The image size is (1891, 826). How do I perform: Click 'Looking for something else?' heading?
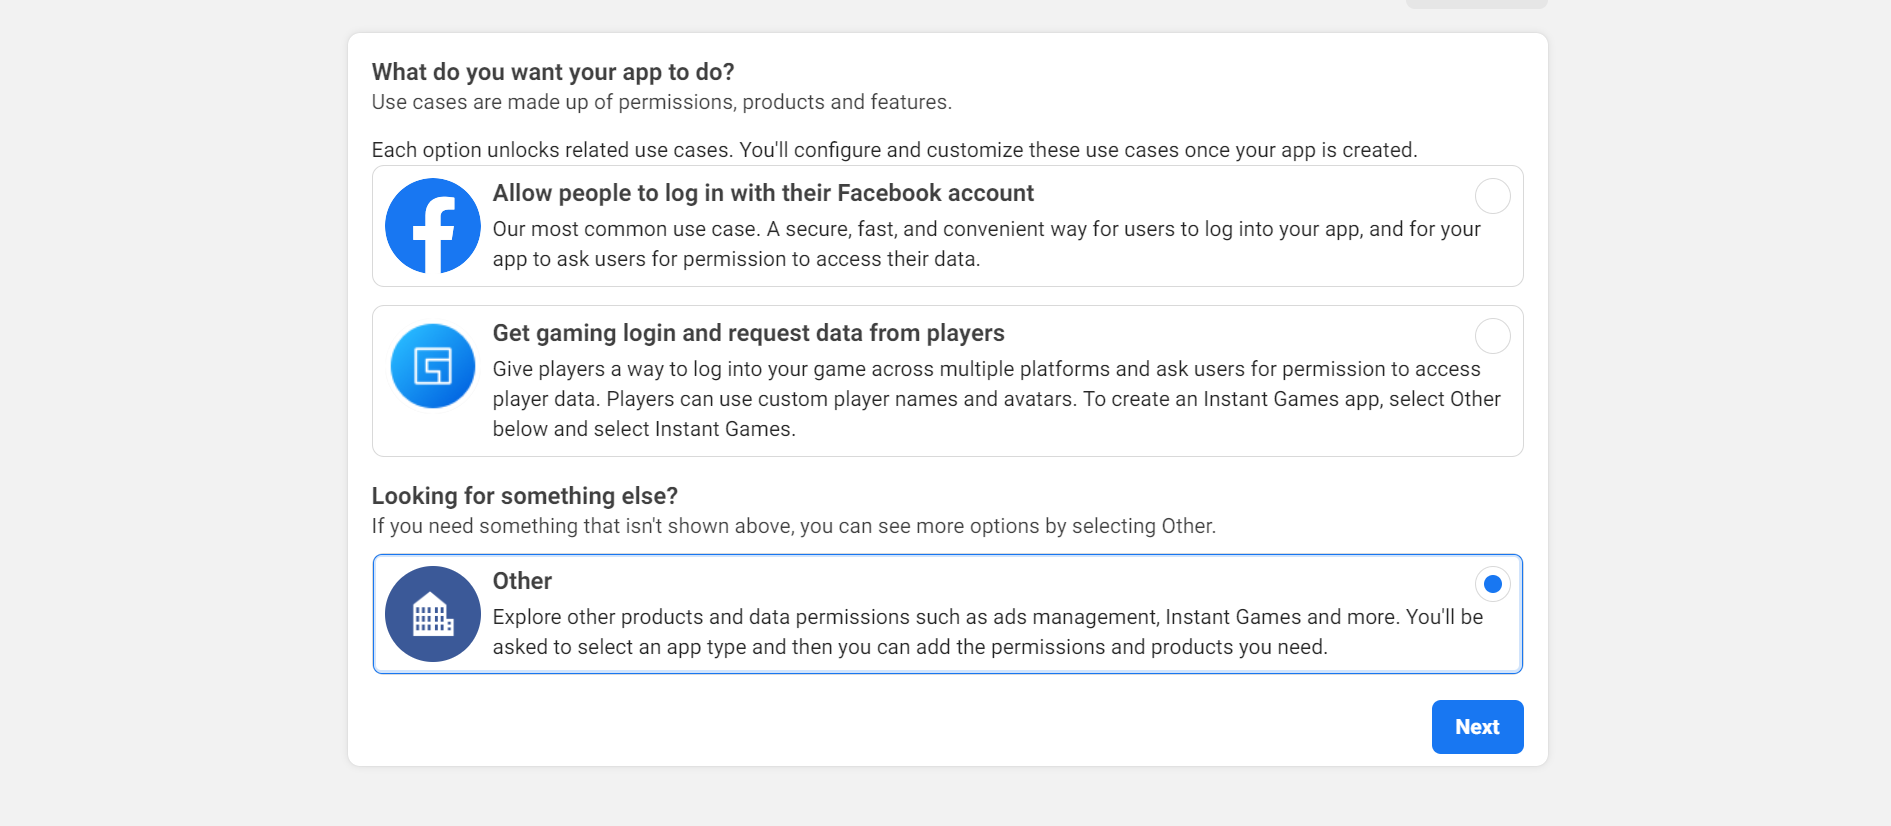(525, 496)
